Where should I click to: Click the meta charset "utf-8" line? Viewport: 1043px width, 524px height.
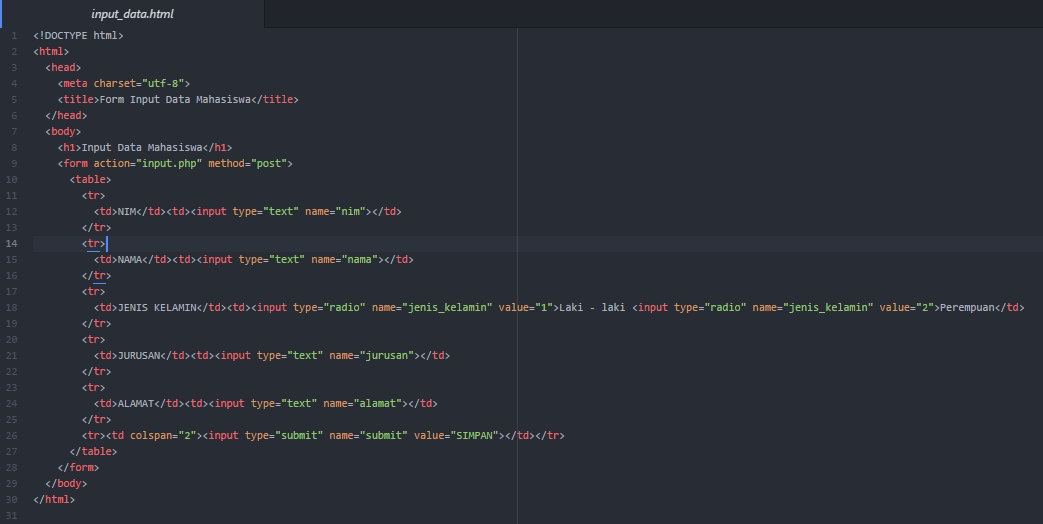[124, 84]
